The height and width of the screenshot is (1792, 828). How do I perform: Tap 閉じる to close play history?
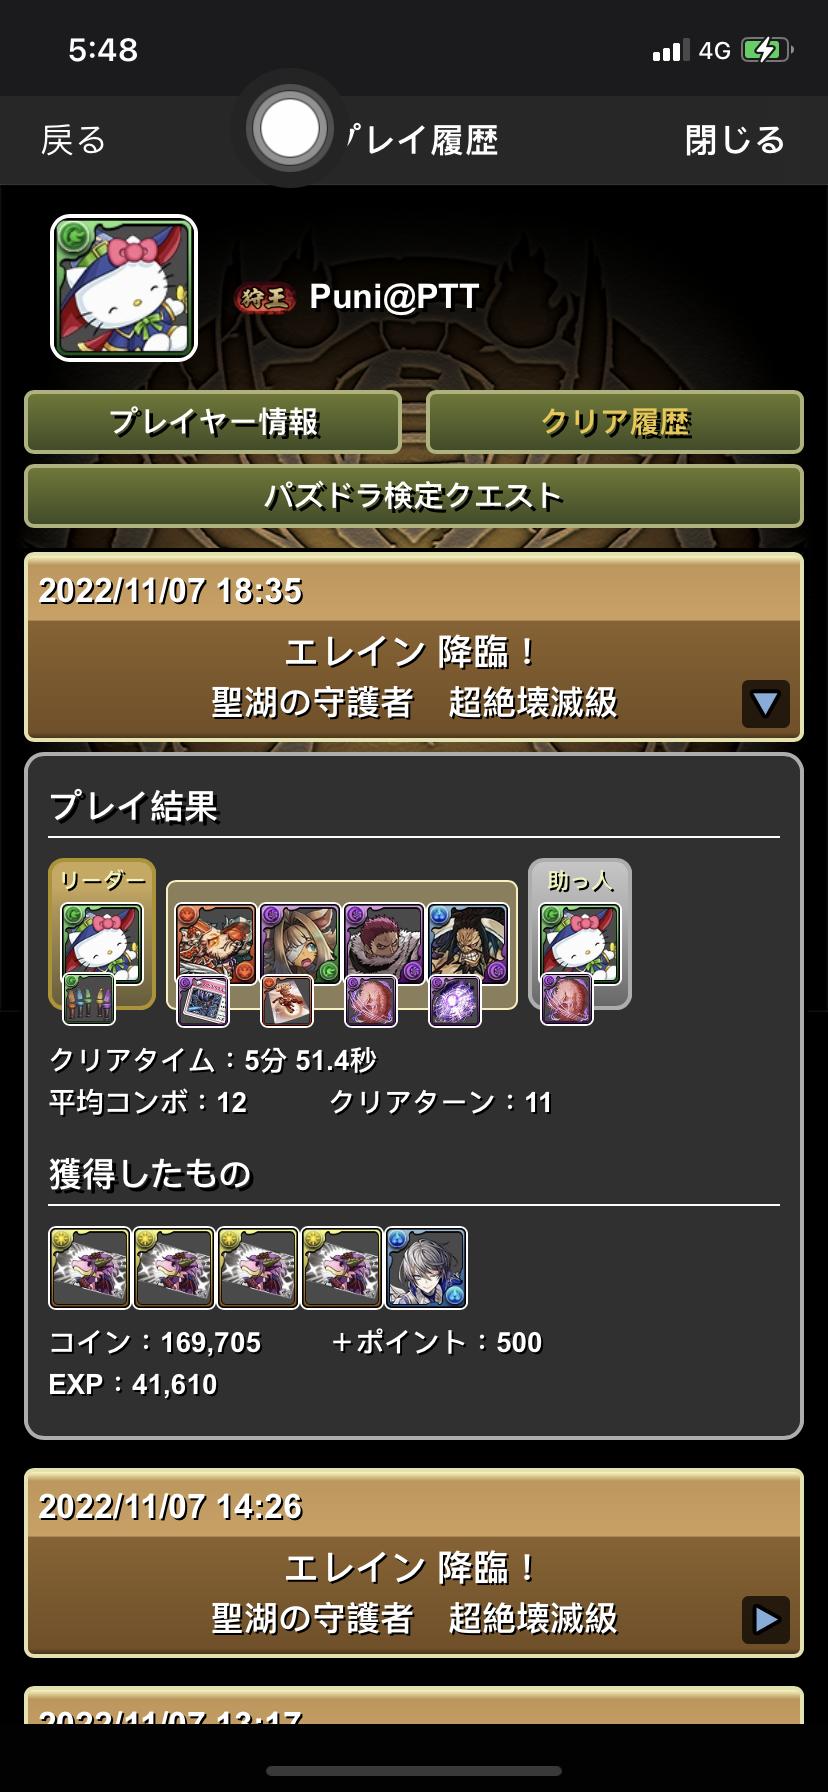pos(735,140)
